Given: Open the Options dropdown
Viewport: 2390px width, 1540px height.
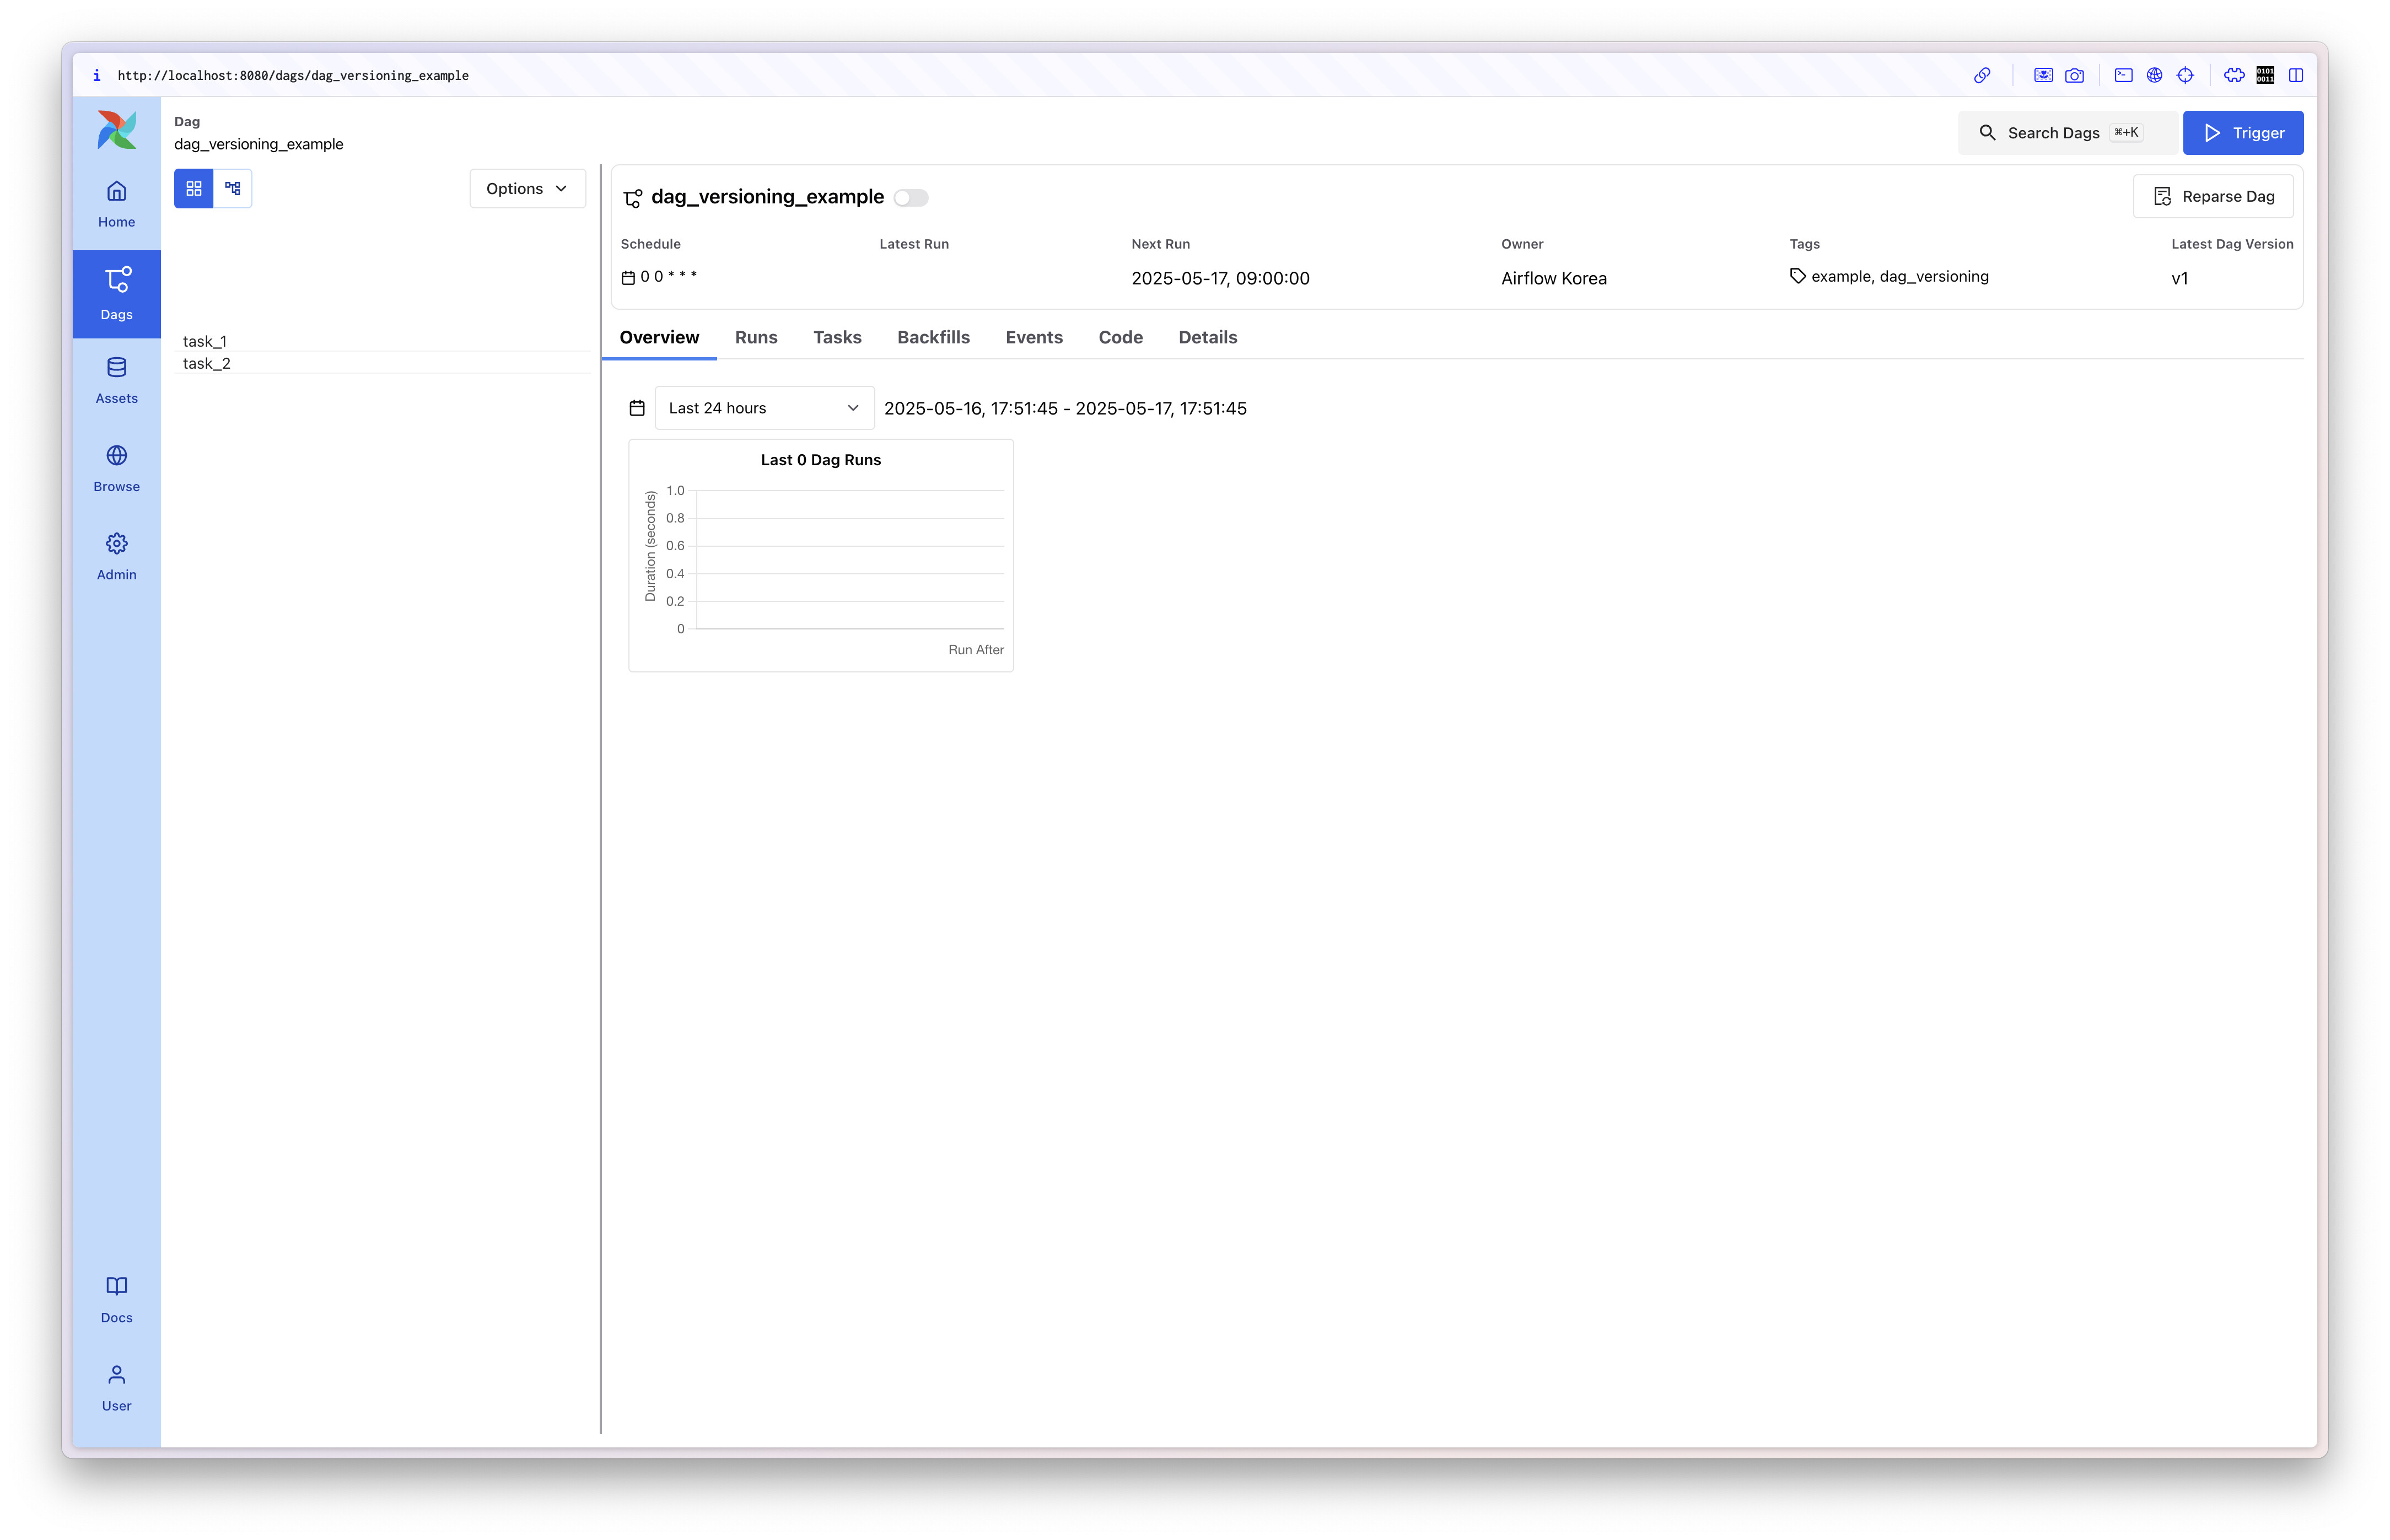Looking at the screenshot, I should 527,188.
